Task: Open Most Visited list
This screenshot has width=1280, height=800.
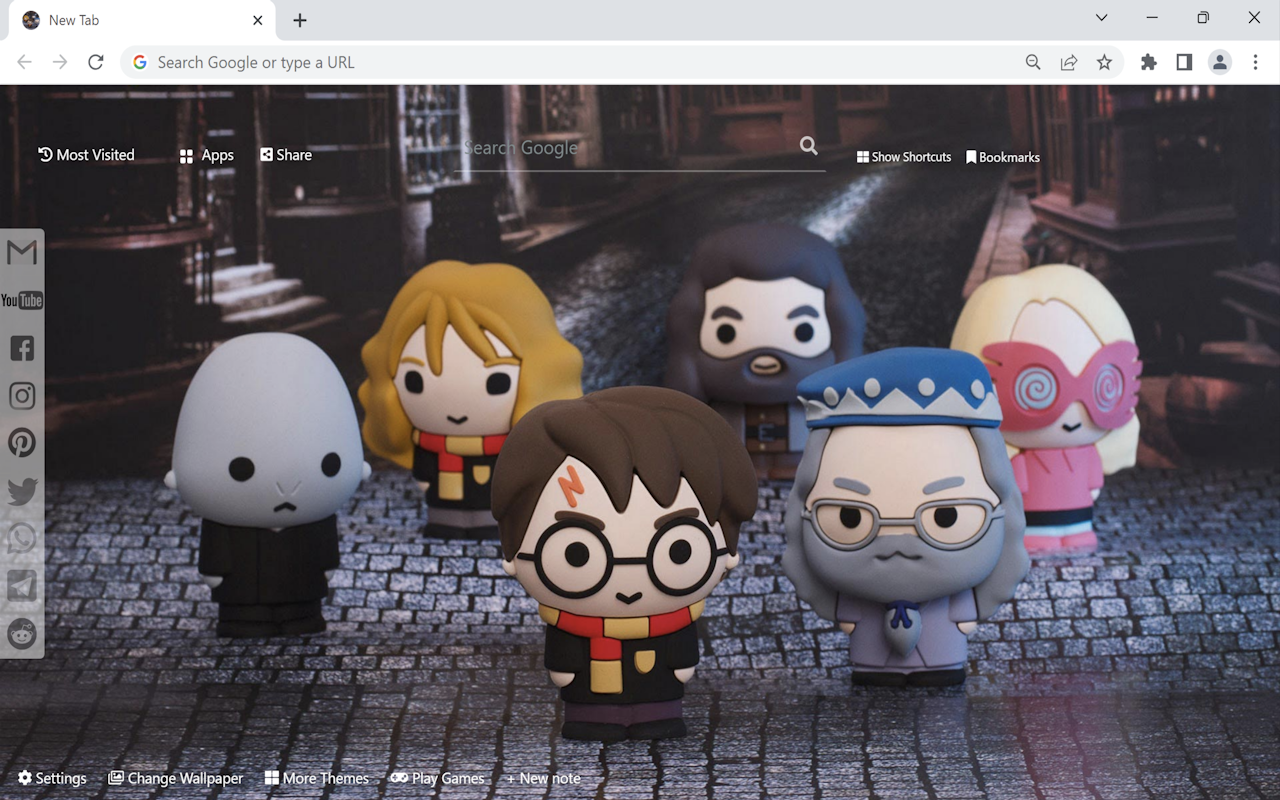Action: tap(86, 155)
